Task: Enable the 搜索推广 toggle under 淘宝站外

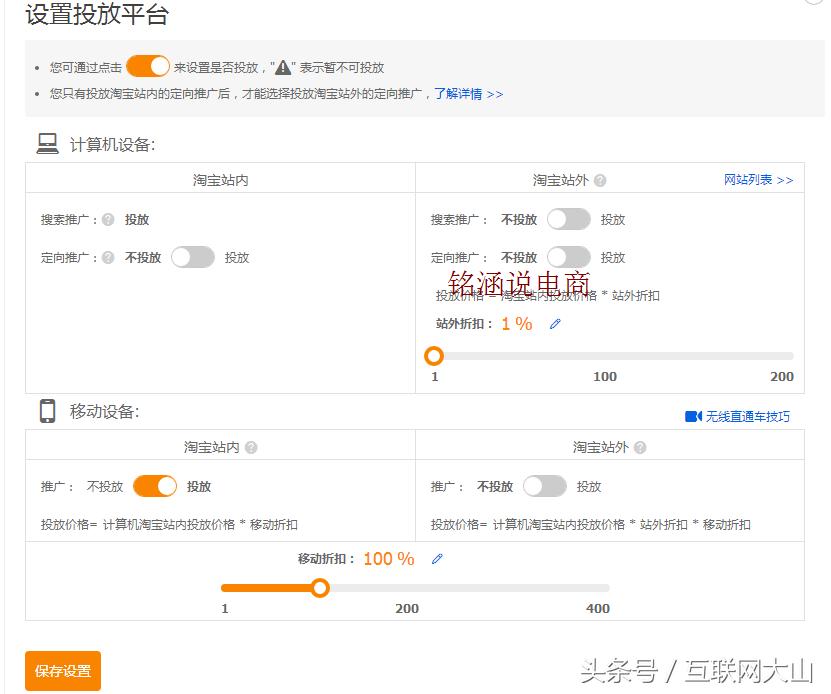Action: 567,219
